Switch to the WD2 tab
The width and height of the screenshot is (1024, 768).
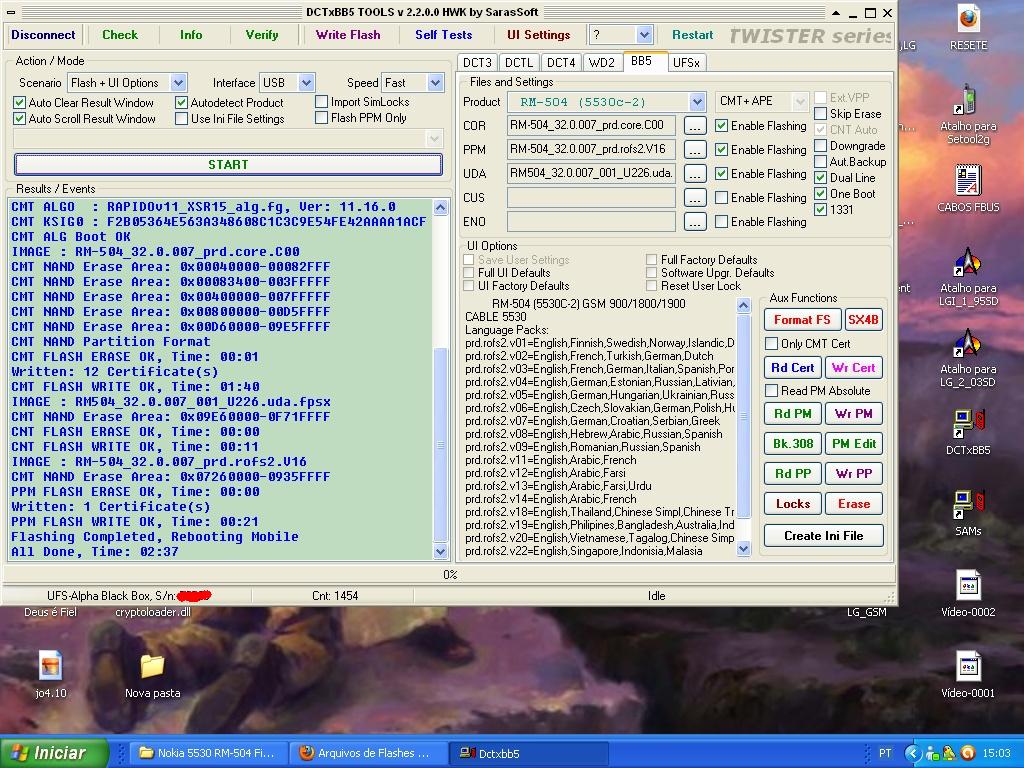click(x=601, y=63)
